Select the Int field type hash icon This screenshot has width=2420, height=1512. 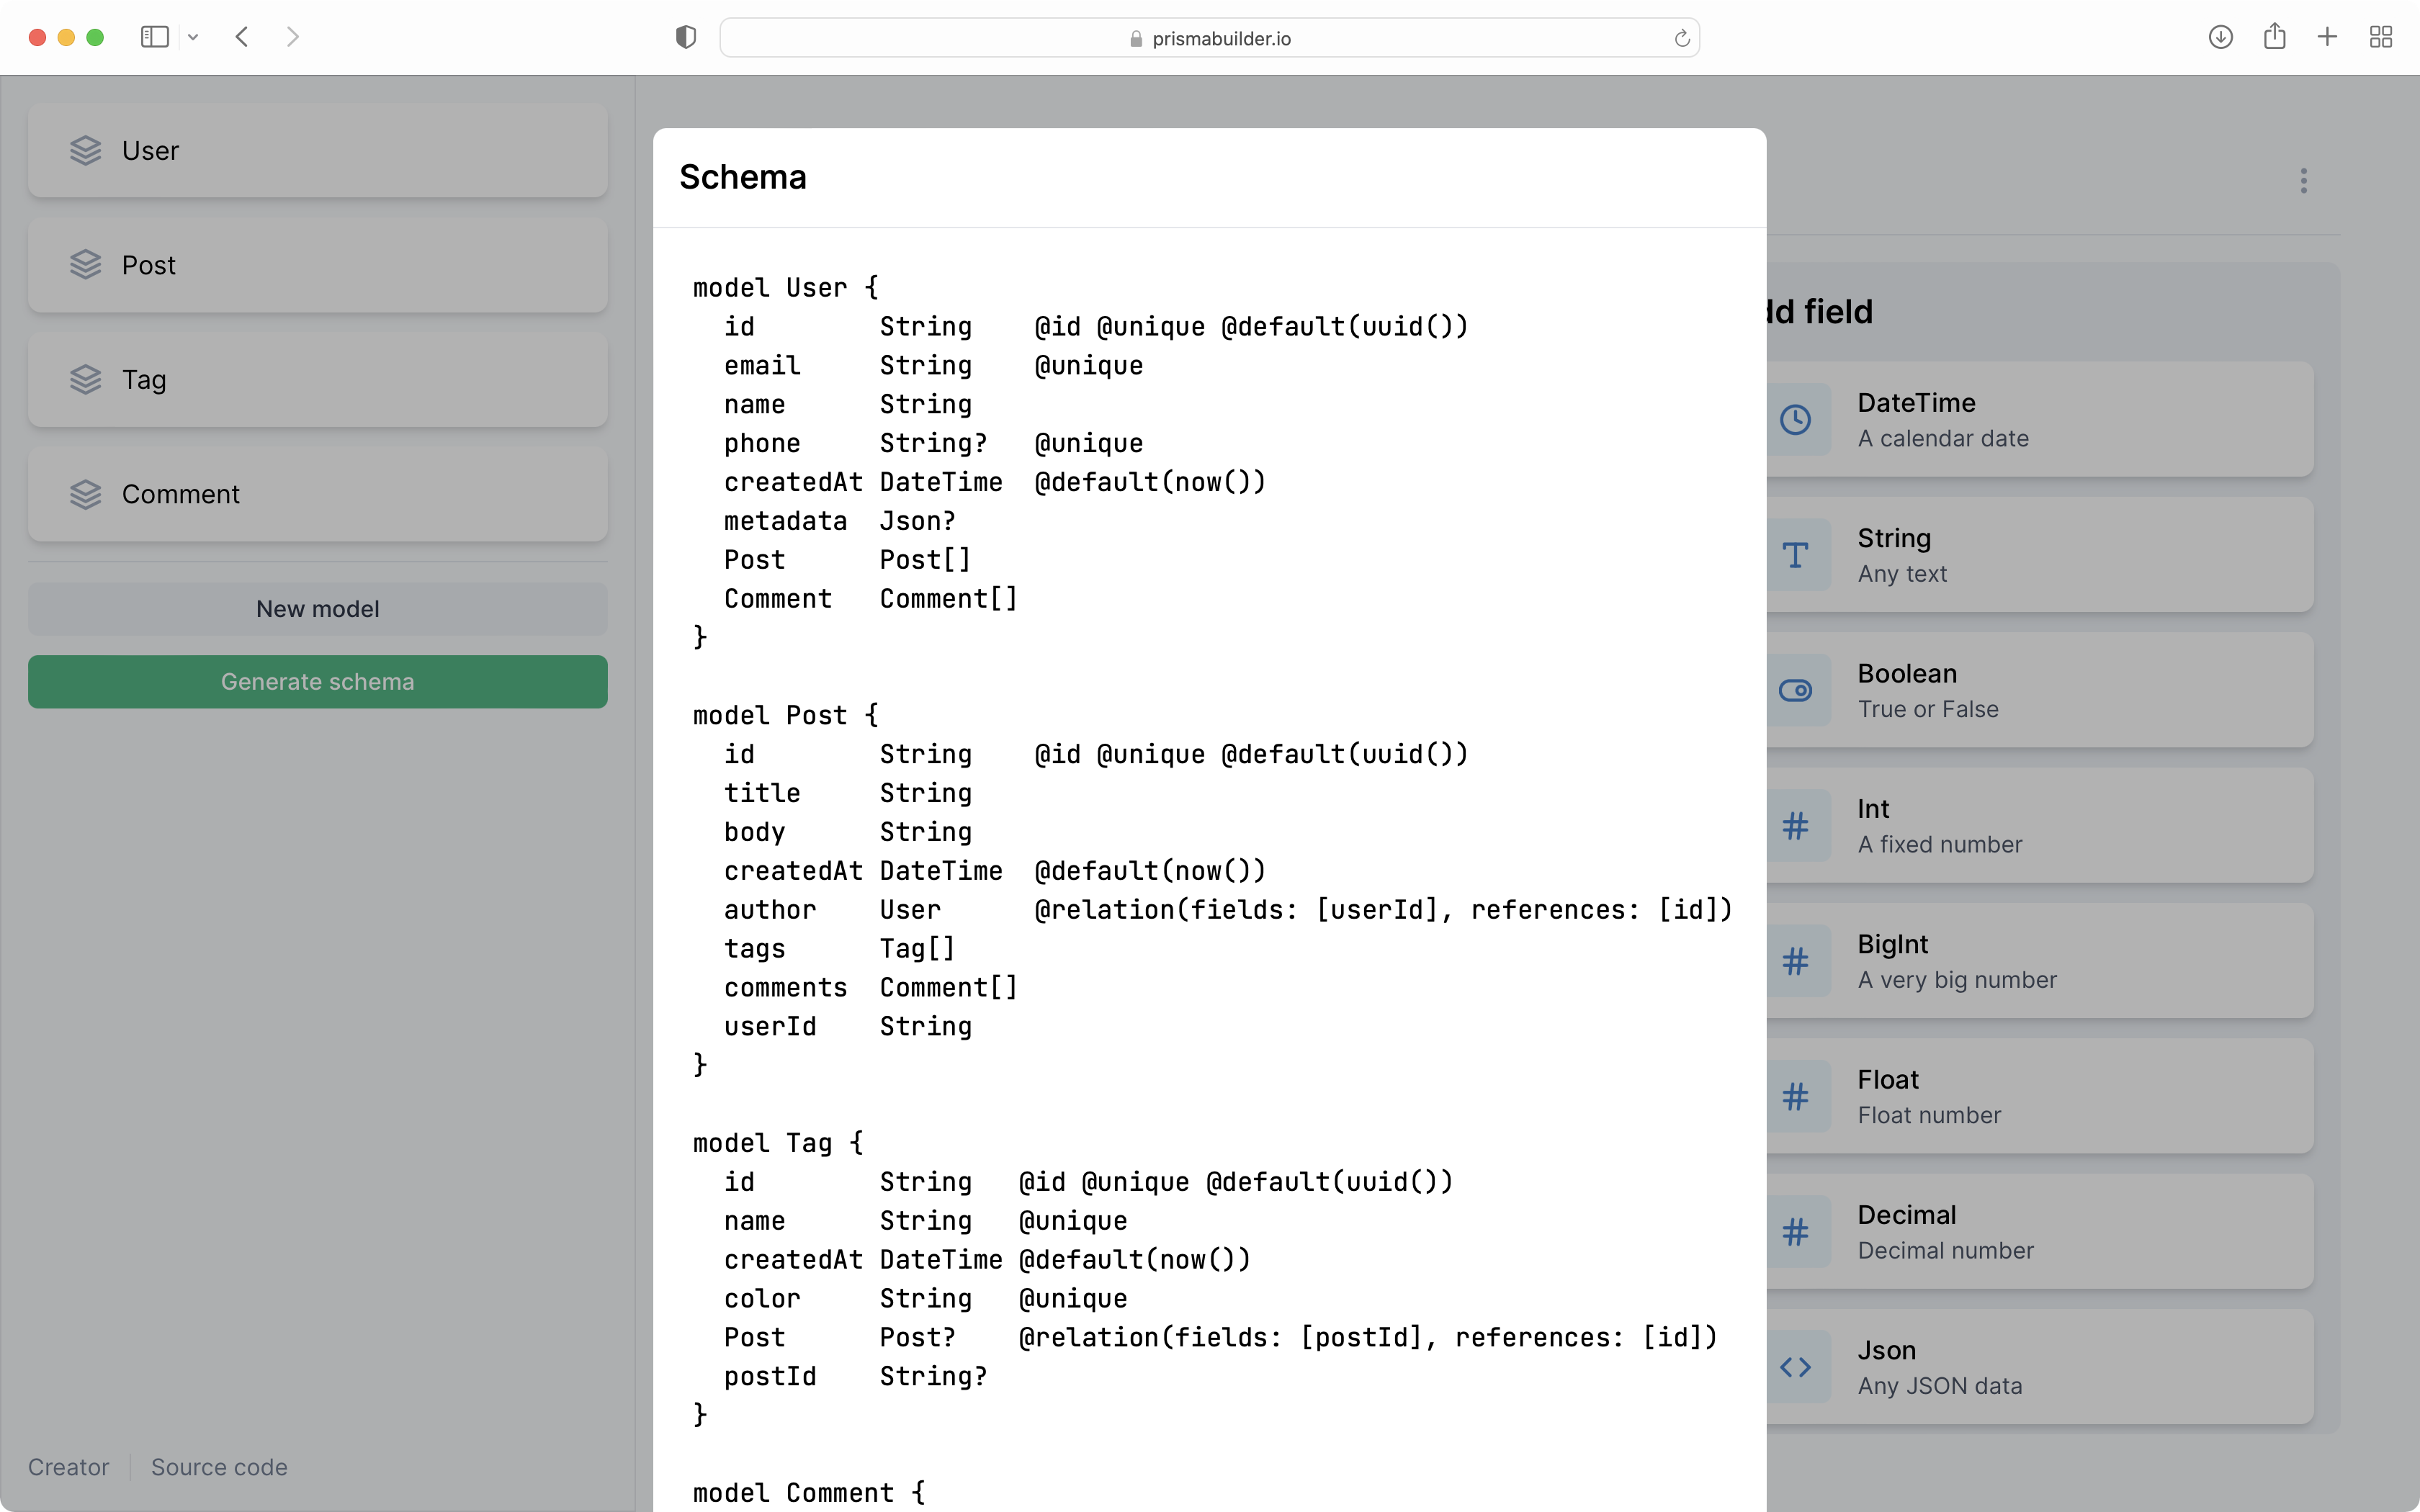click(x=1797, y=825)
